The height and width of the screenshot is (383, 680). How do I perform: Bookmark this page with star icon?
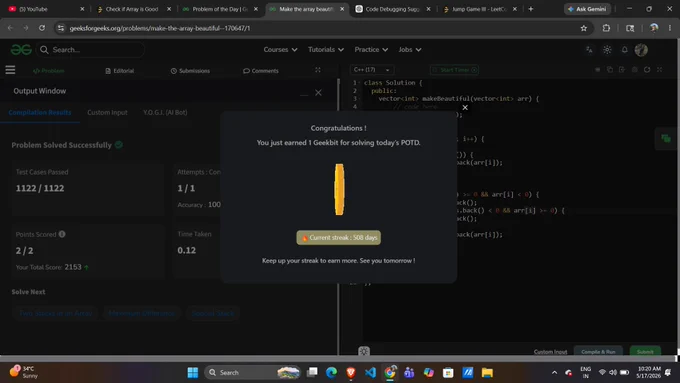click(584, 28)
